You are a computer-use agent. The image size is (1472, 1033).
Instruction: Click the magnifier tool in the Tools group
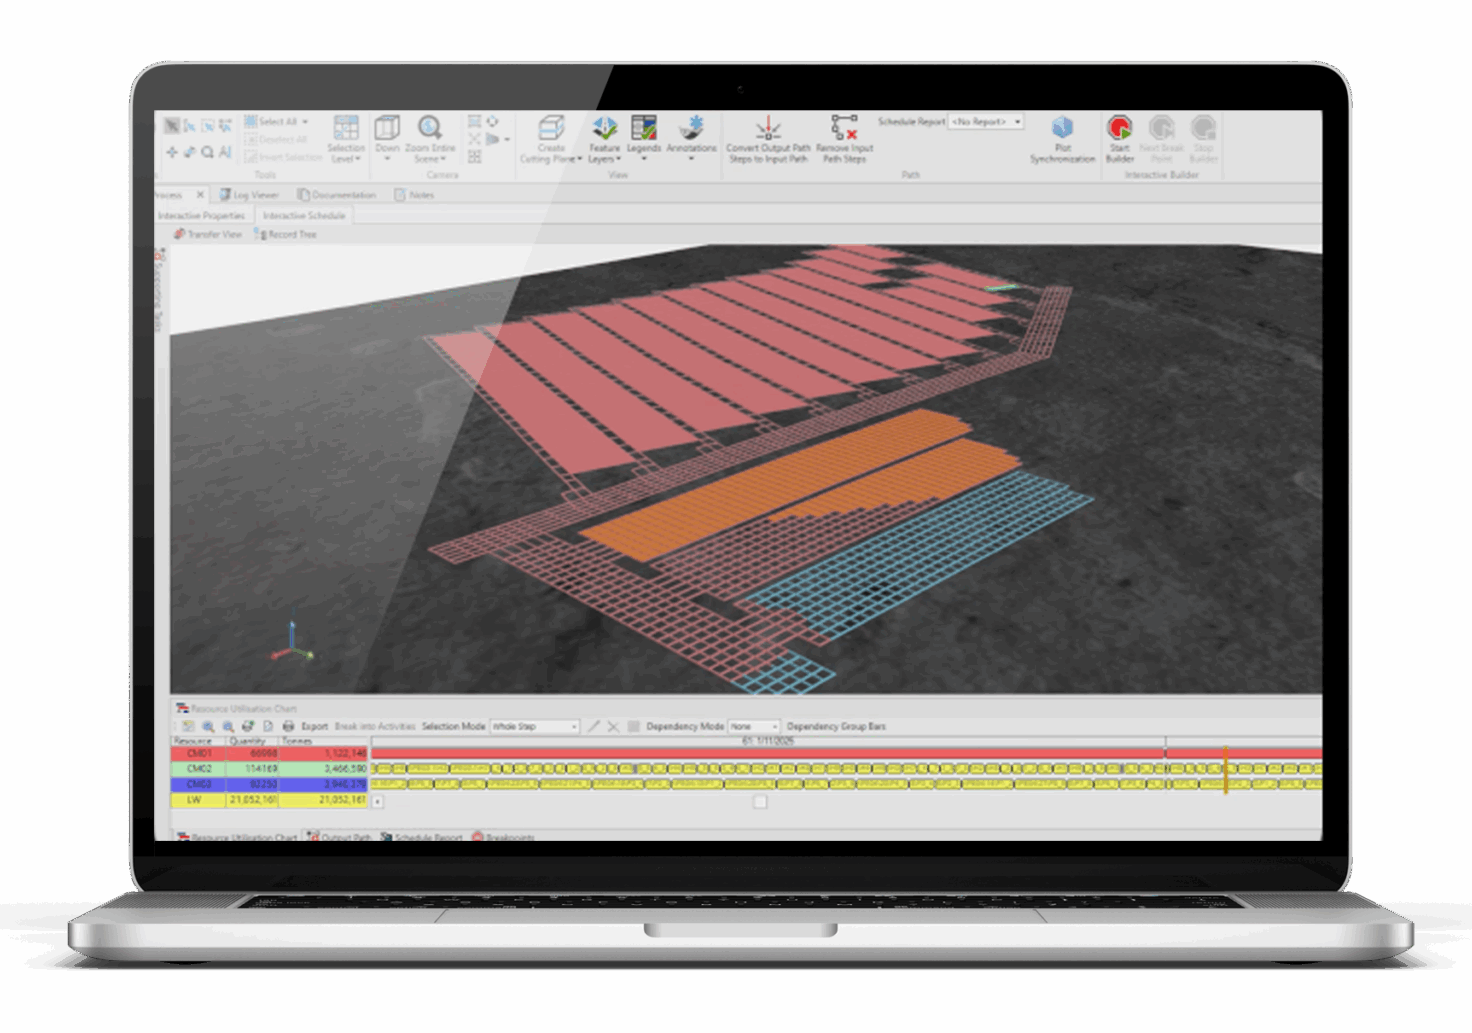click(207, 152)
